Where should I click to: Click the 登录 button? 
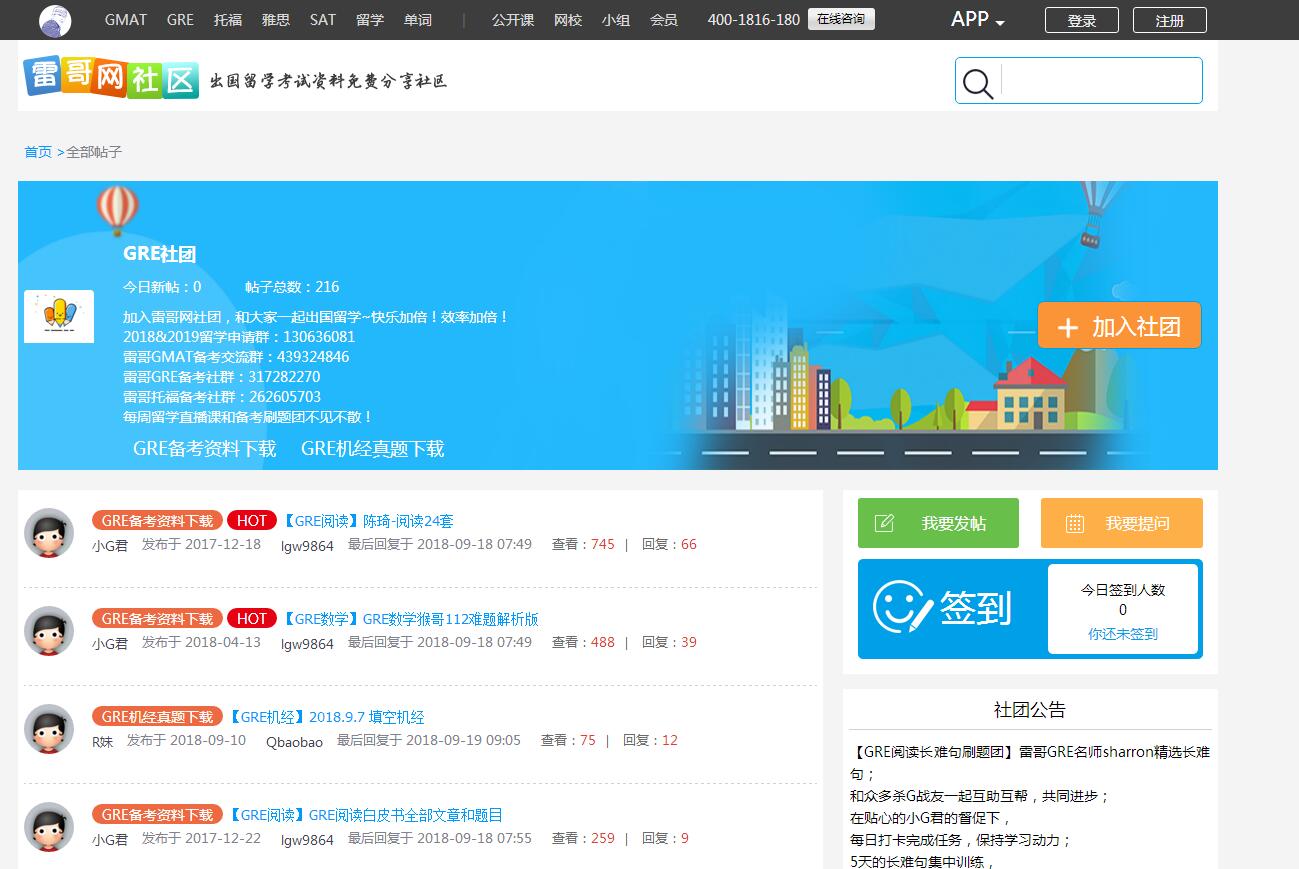click(1081, 19)
